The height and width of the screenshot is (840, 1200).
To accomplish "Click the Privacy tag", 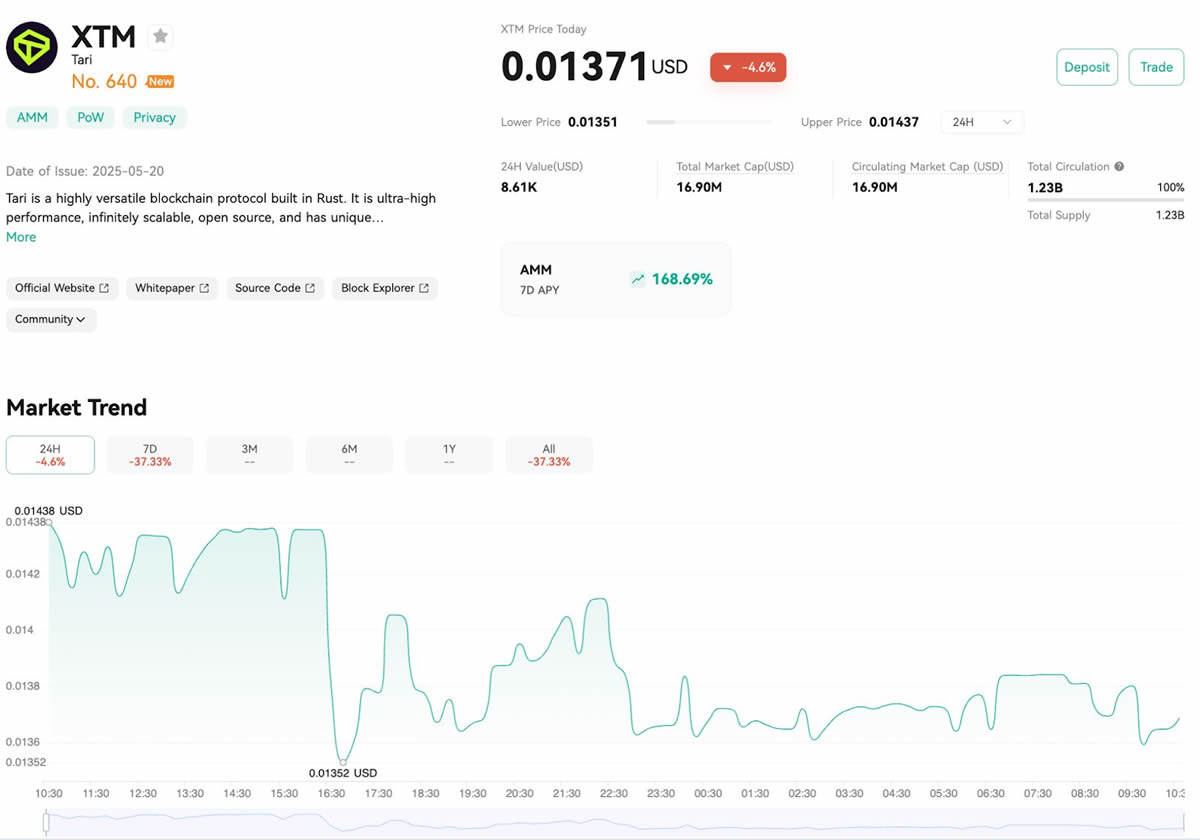I will [155, 117].
